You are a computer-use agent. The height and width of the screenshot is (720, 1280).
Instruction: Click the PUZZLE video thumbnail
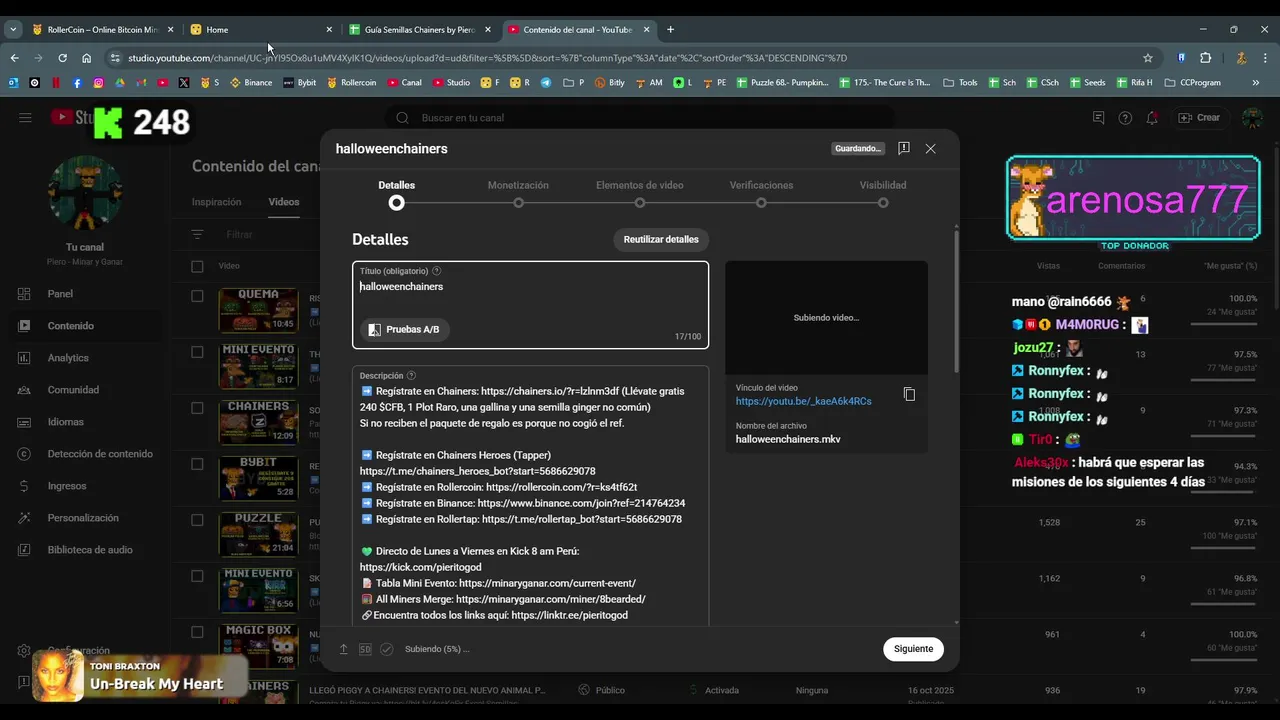point(258,534)
